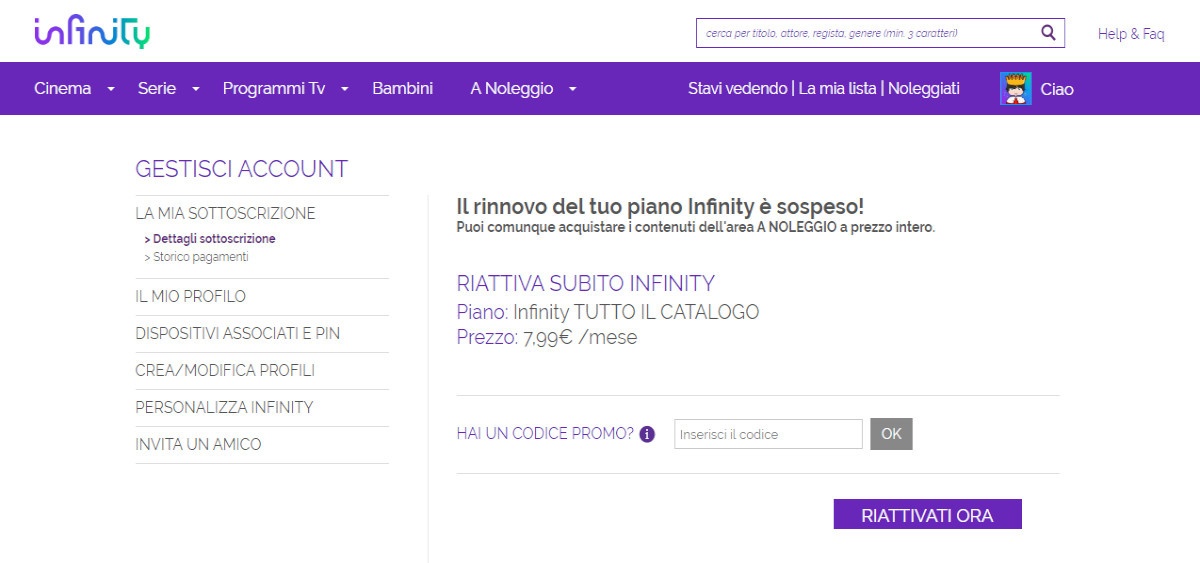
Task: Confirm promo code with OK button
Action: 891,434
